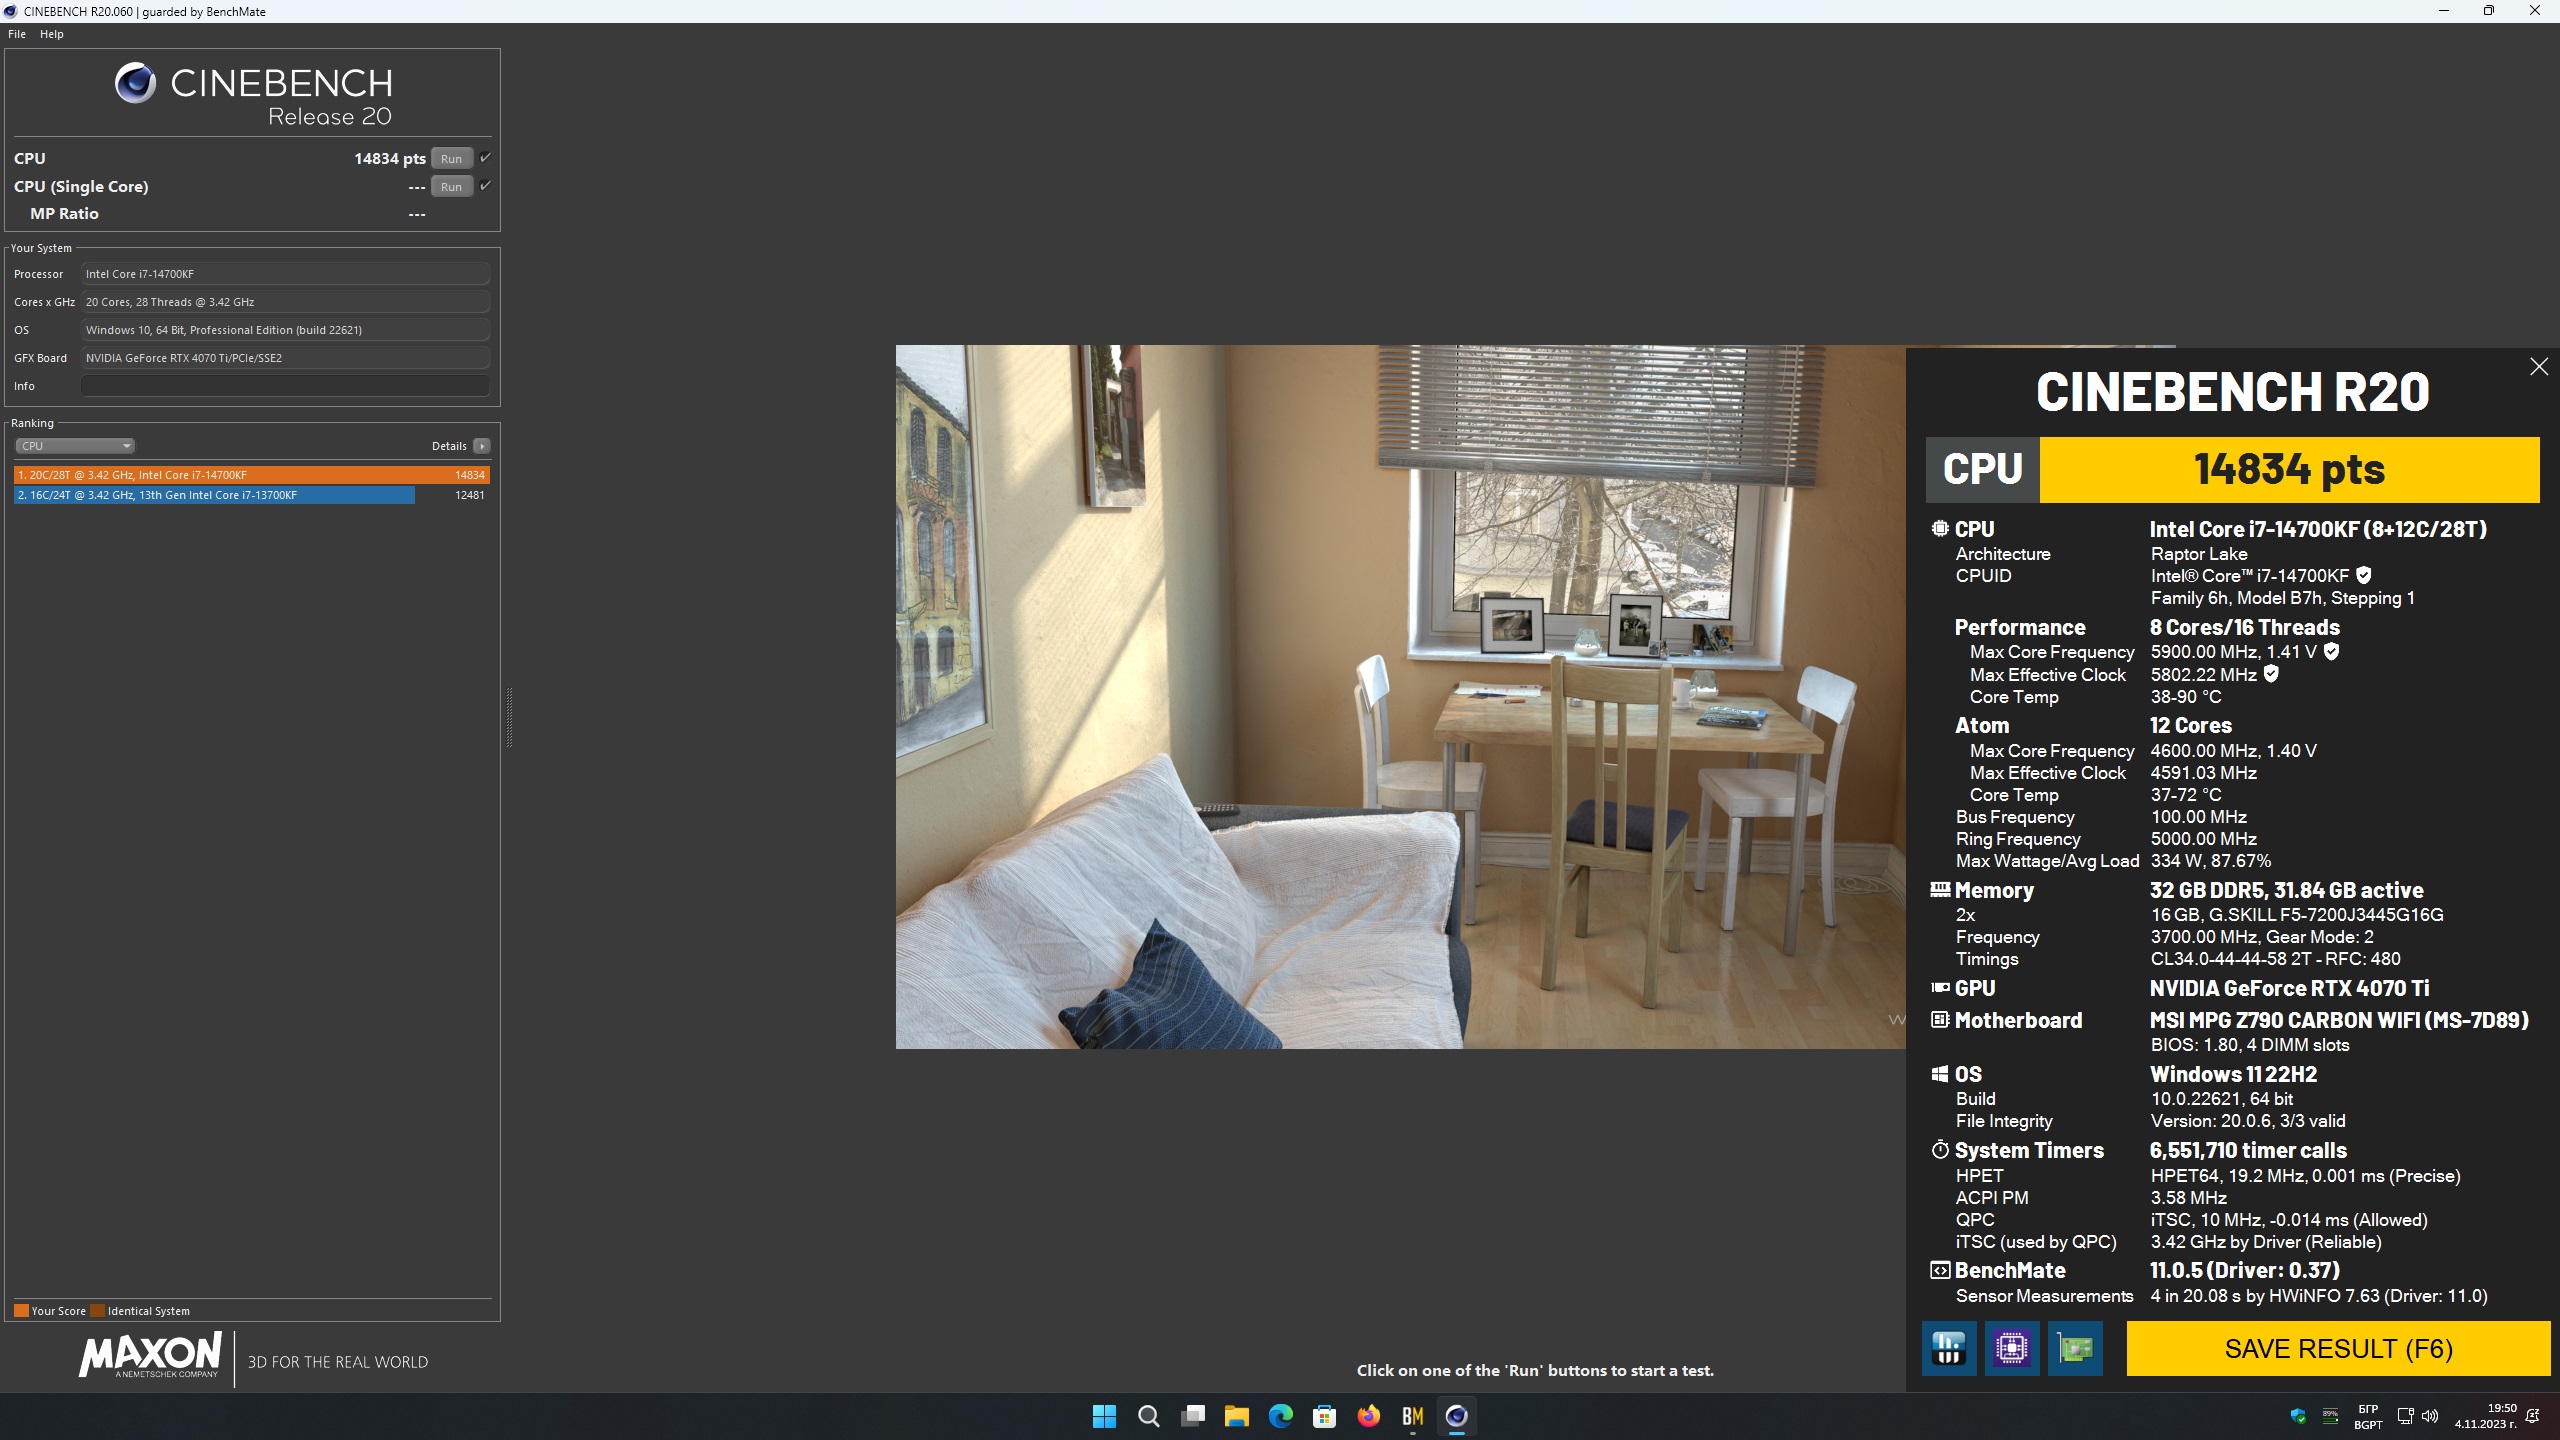
Task: Click the Processor field Intel Core i7-14700KF
Action: pyautogui.click(x=285, y=274)
